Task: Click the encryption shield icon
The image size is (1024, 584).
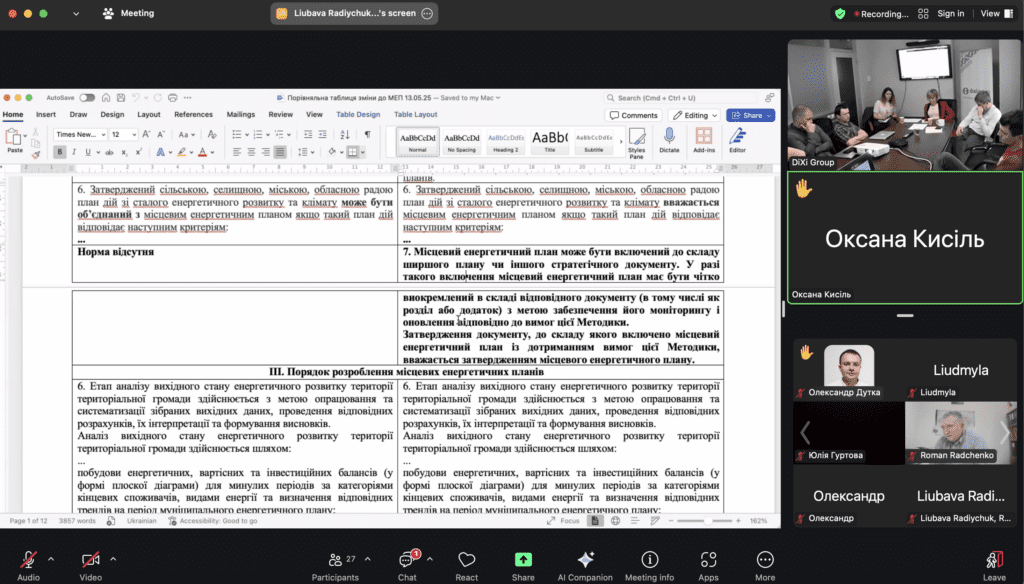Action: tap(840, 13)
